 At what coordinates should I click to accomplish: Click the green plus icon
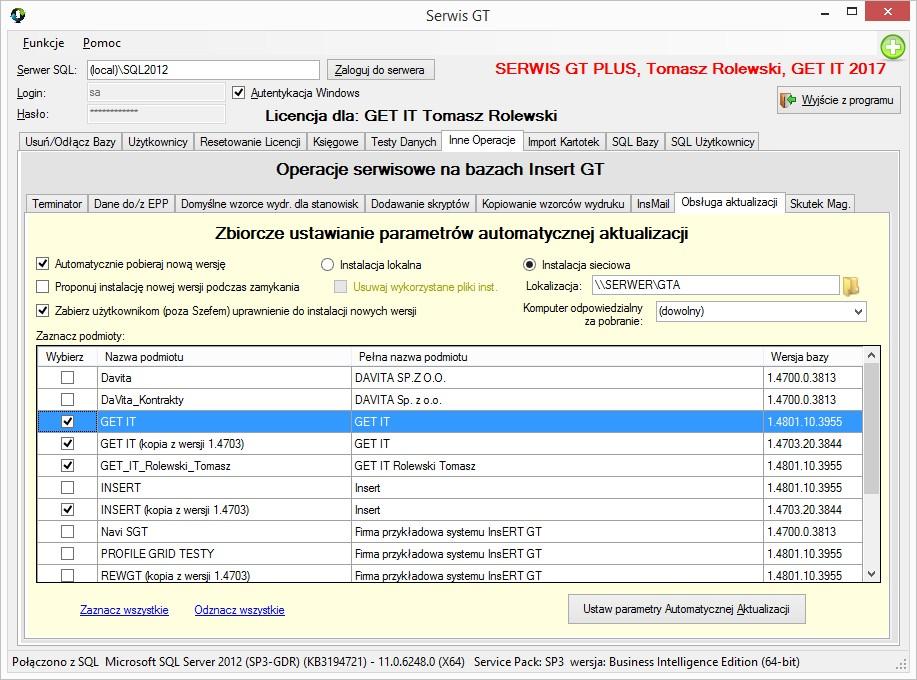892,47
